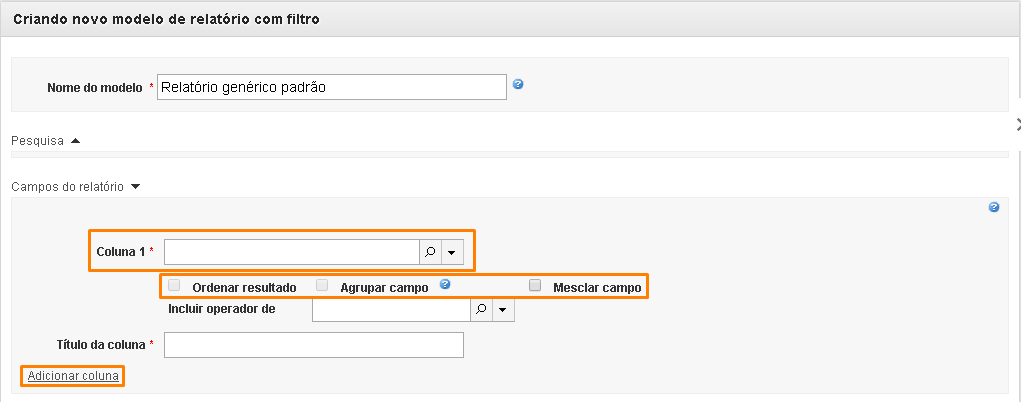
Task: Click the Adicionar coluna link
Action: [73, 376]
